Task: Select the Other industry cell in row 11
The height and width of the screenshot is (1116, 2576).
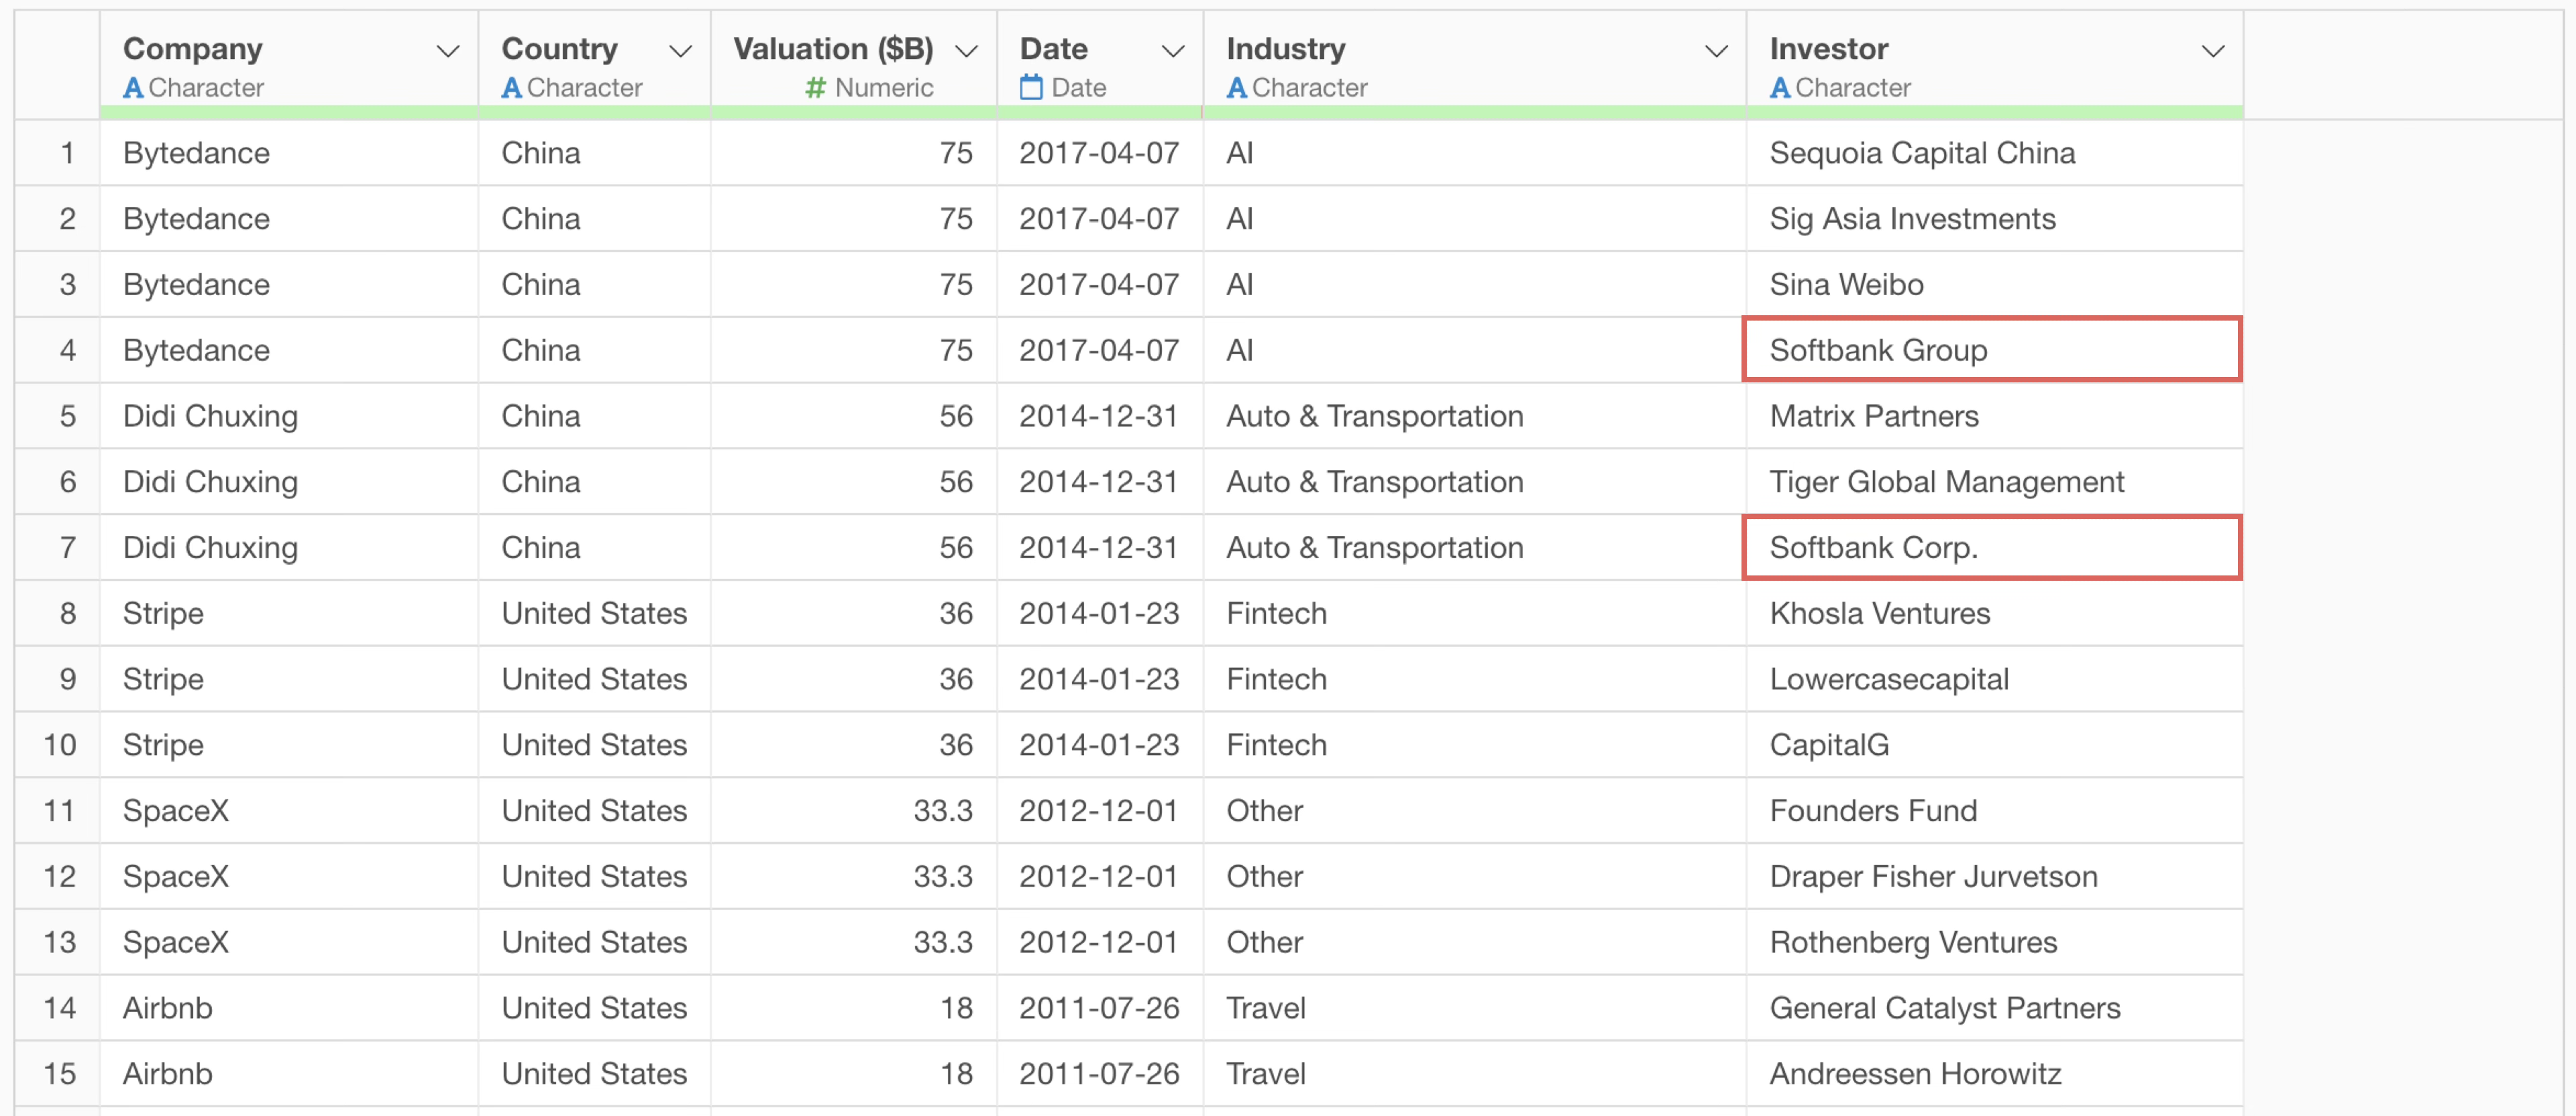Action: [1475, 810]
